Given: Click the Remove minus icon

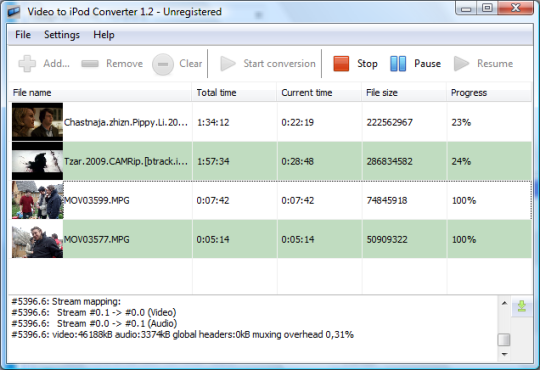Looking at the screenshot, I should coord(90,64).
